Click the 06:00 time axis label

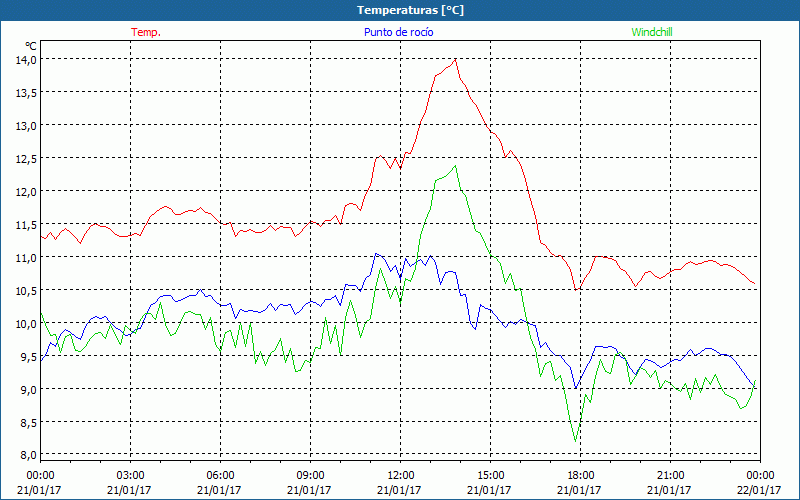(x=220, y=475)
